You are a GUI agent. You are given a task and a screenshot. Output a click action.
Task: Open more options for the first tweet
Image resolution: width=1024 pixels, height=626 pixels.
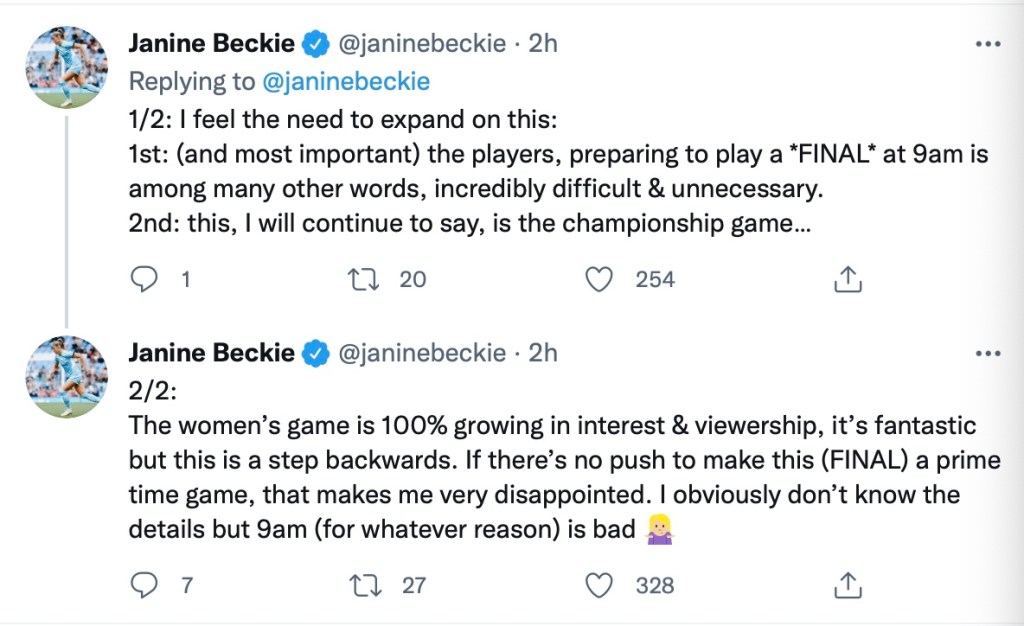coord(987,45)
